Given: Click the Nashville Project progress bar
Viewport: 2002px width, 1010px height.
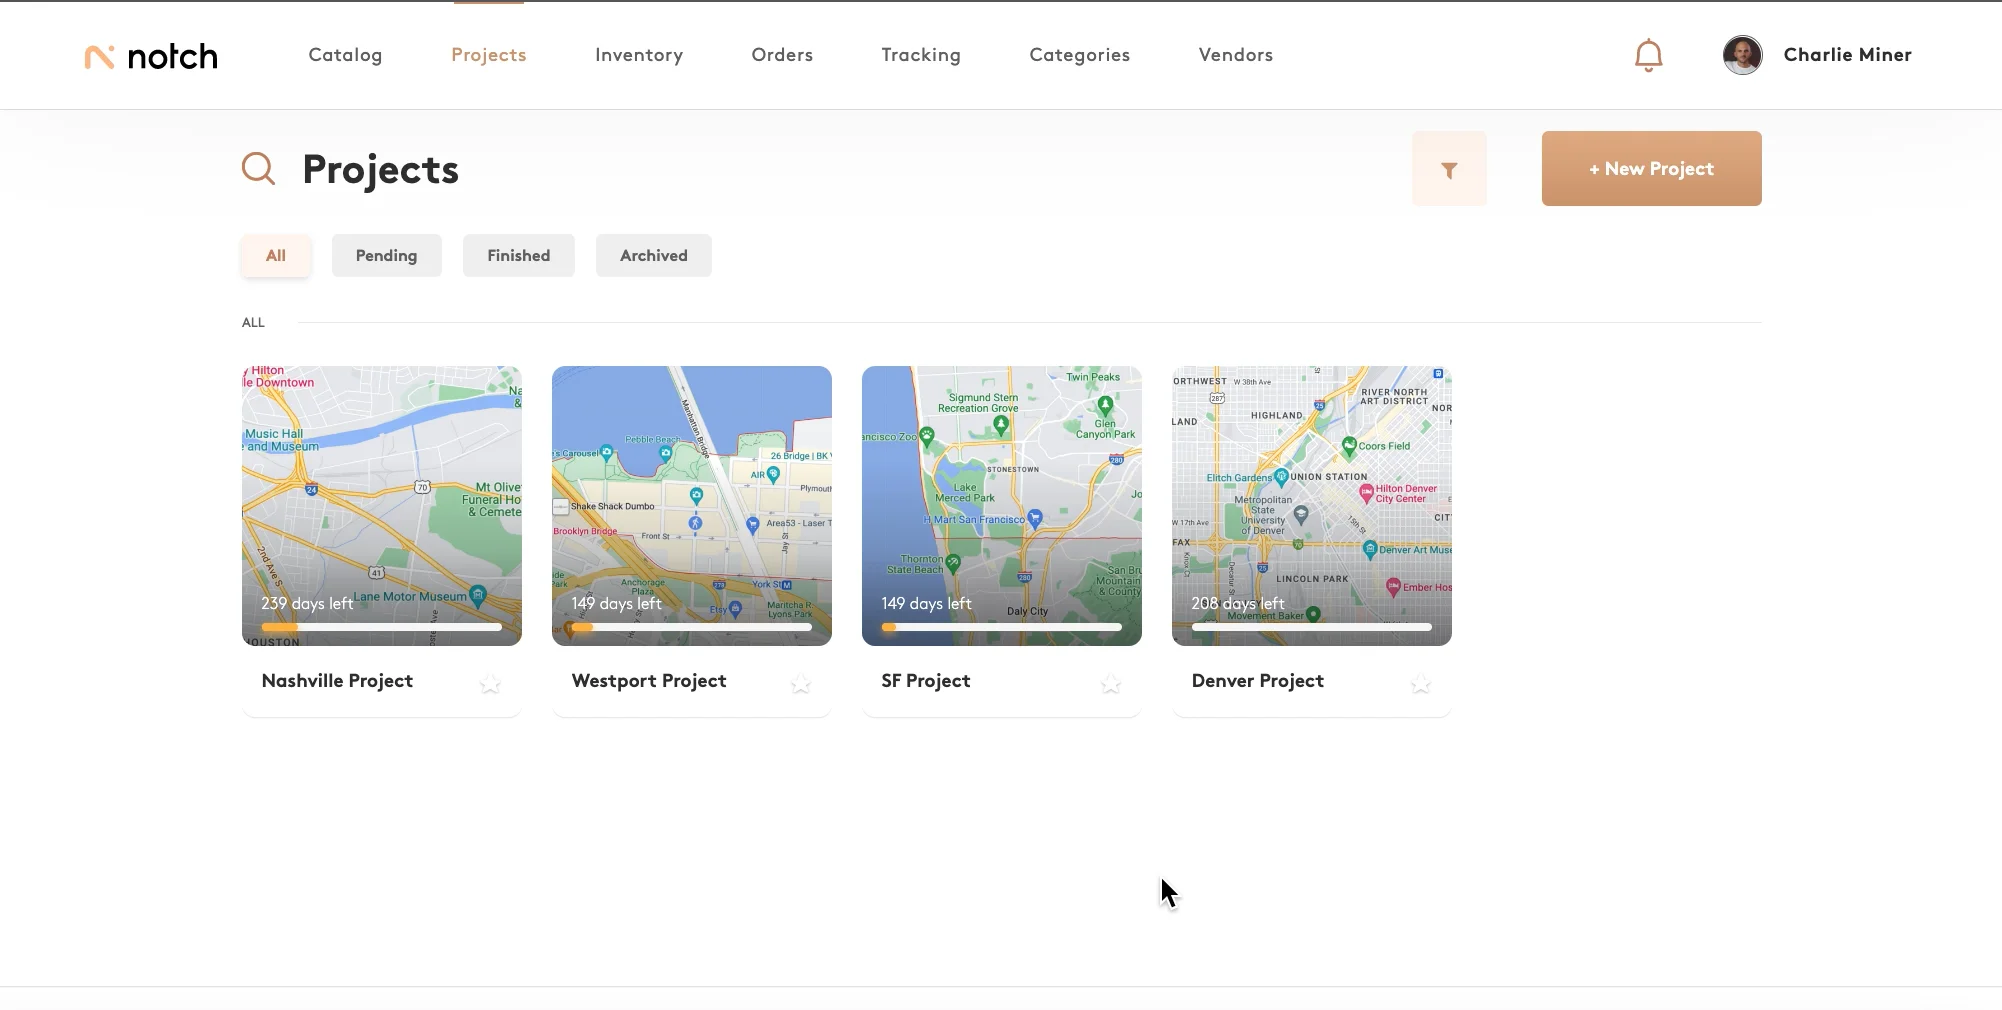Looking at the screenshot, I should point(382,627).
